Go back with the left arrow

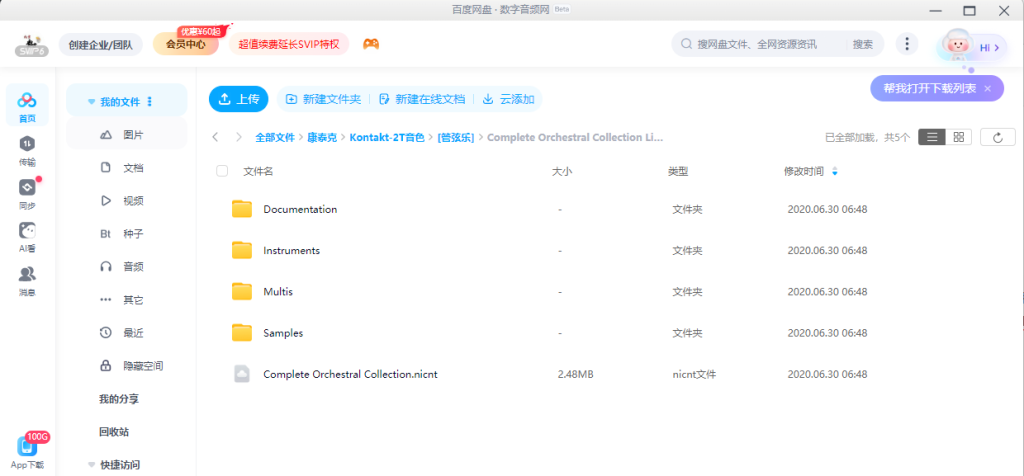point(216,137)
